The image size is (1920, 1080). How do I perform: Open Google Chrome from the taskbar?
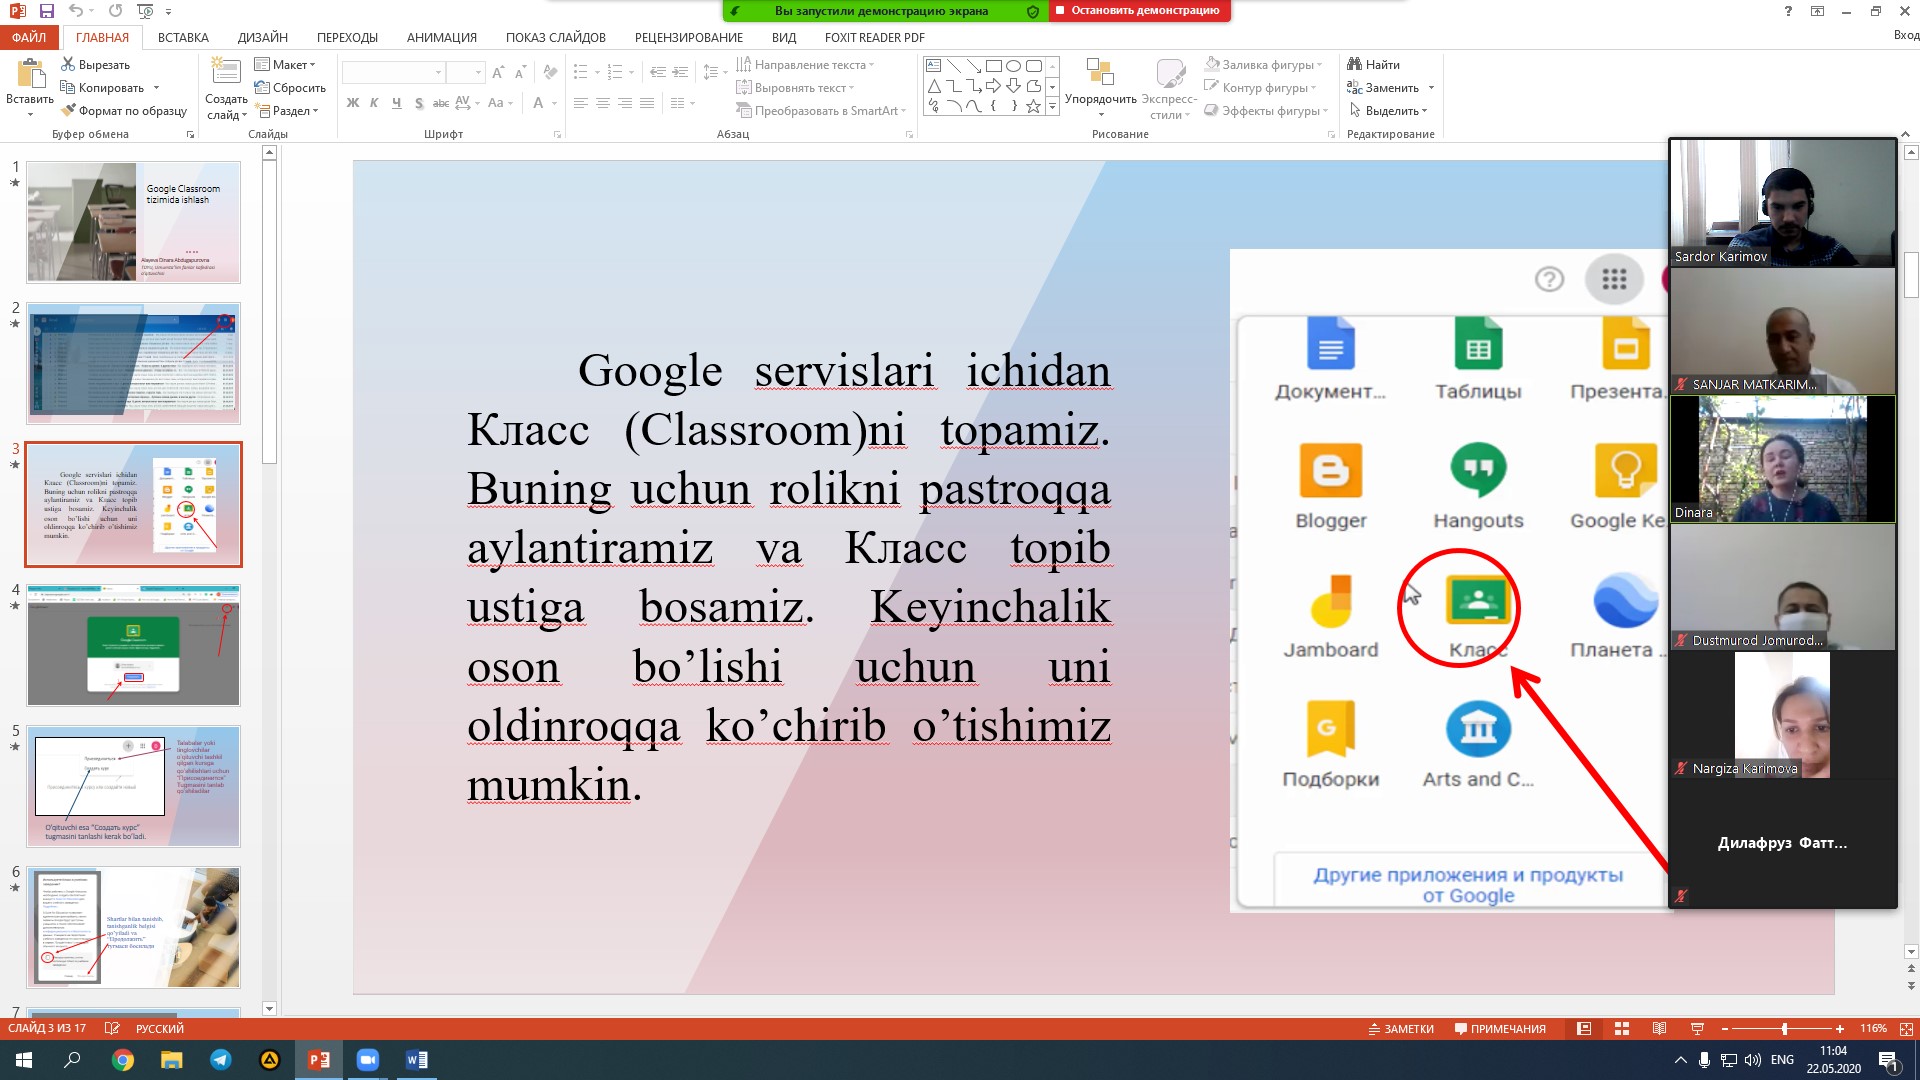123,1060
